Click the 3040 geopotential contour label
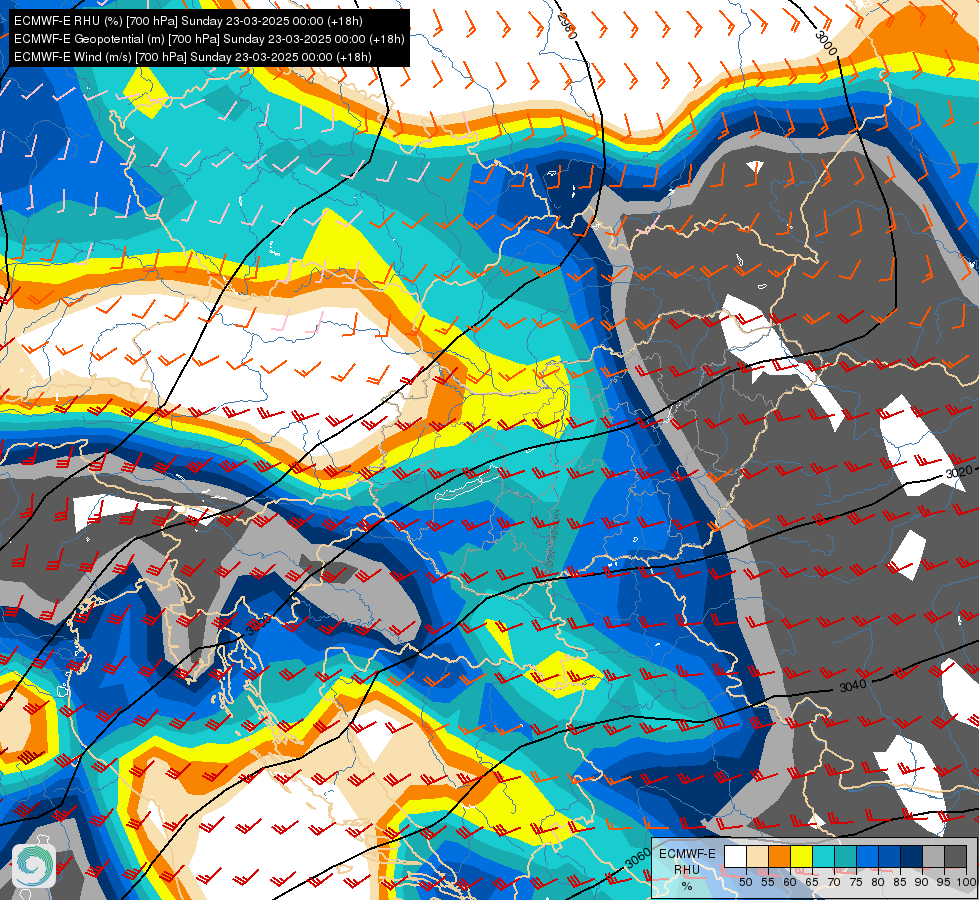The image size is (979, 900). tap(853, 685)
